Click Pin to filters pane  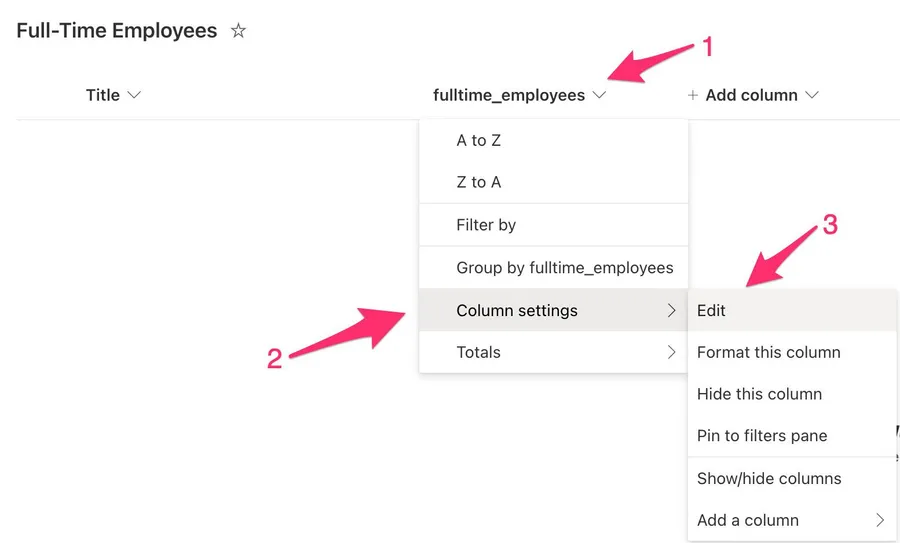coord(762,437)
